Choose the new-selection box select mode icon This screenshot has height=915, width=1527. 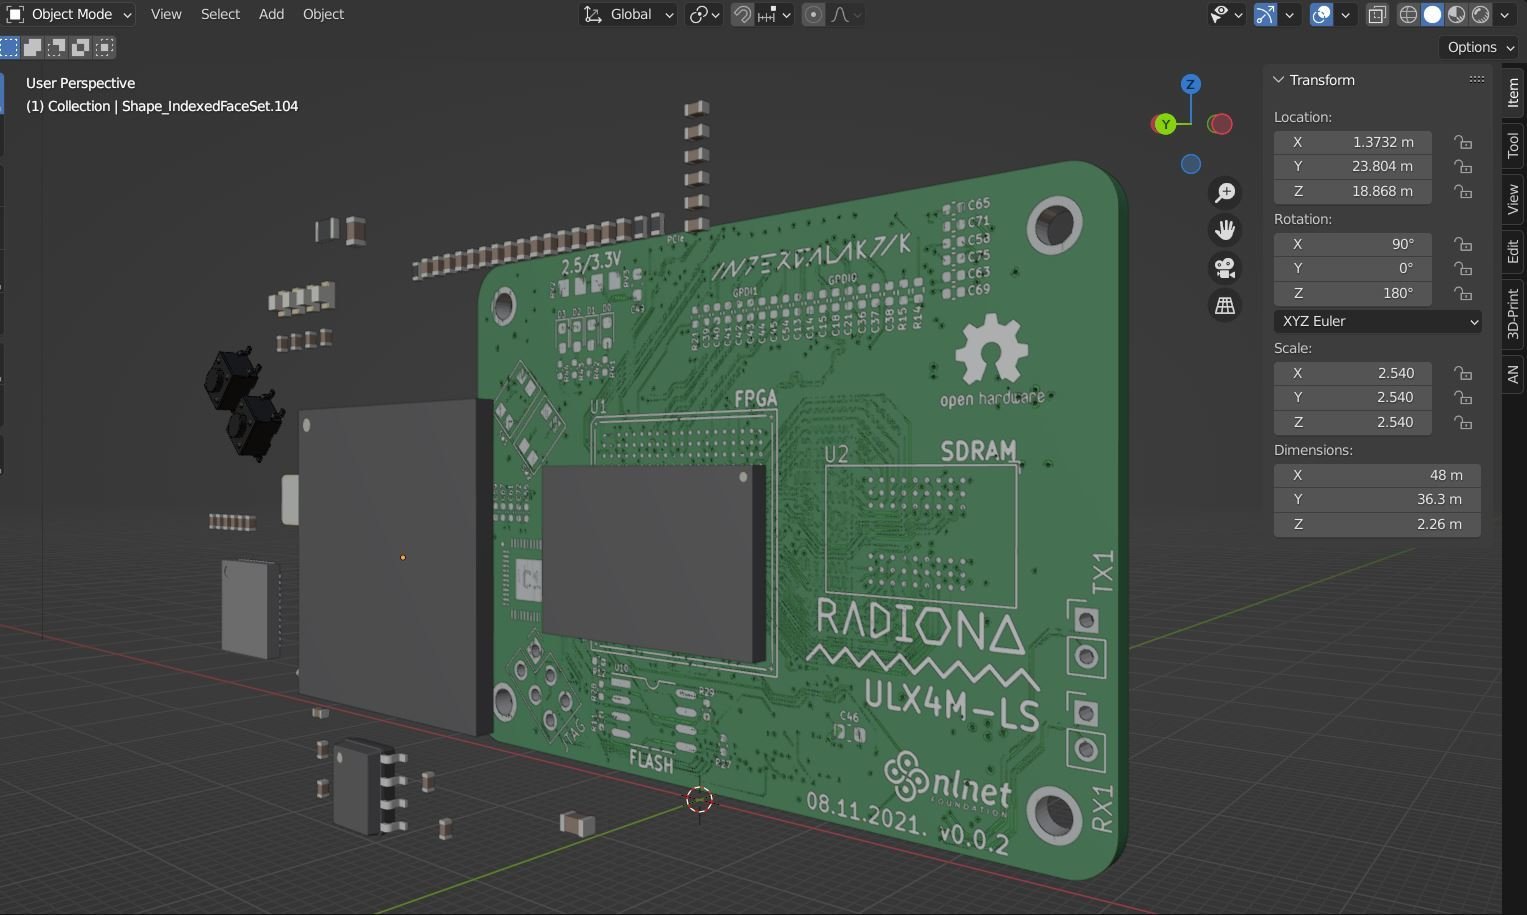pyautogui.click(x=10, y=47)
